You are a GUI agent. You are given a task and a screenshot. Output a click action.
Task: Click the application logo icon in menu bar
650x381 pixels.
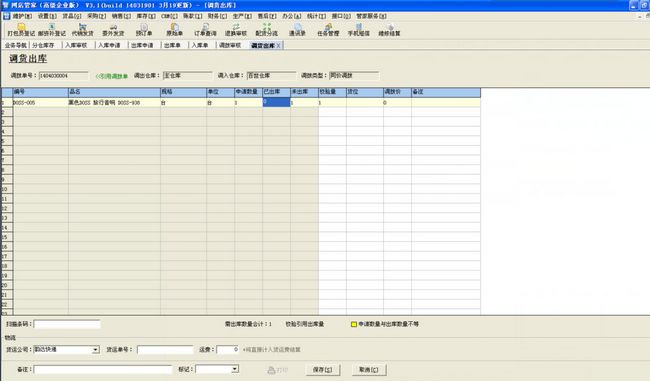pyautogui.click(x=6, y=16)
